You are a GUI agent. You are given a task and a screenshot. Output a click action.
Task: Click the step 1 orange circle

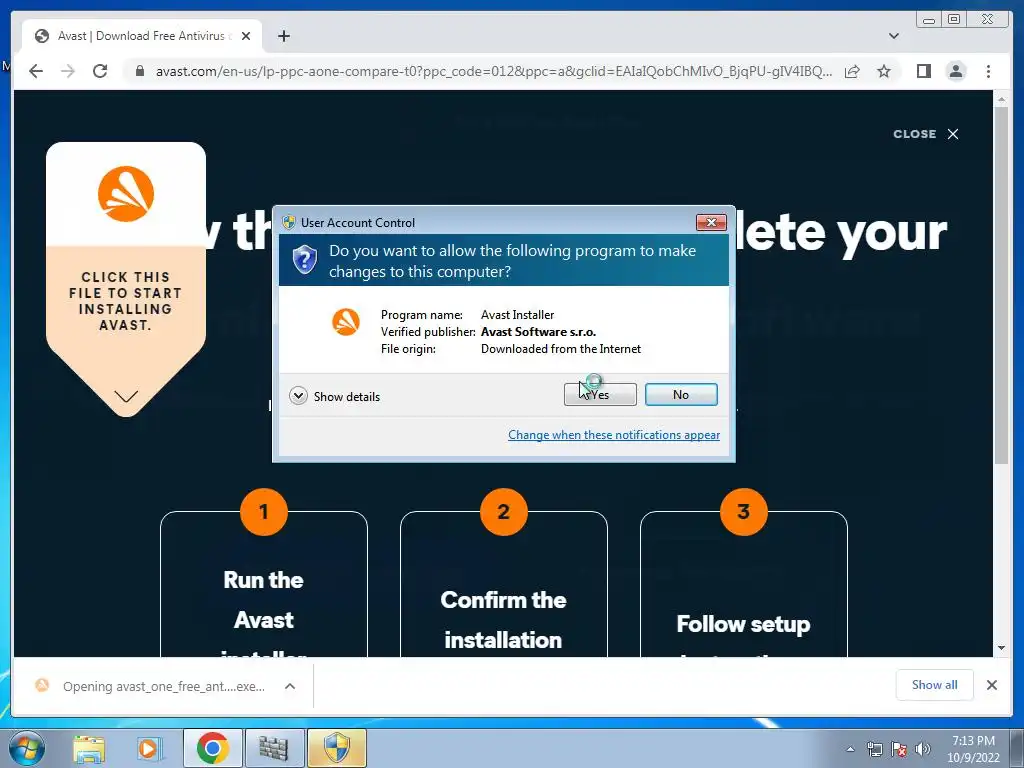point(264,512)
